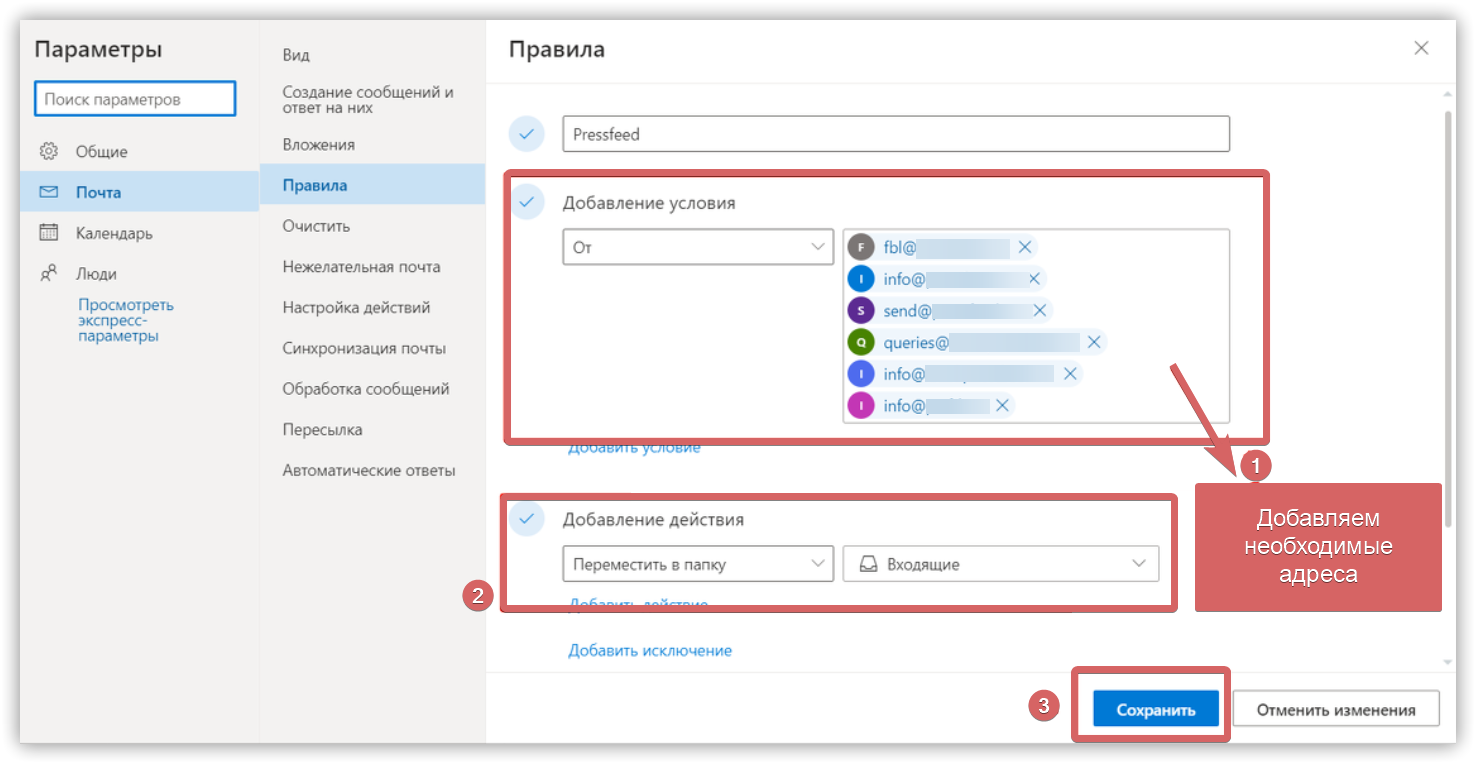Save the rule with Сохранить
Viewport: 1476px width, 764px height.
tap(1156, 709)
